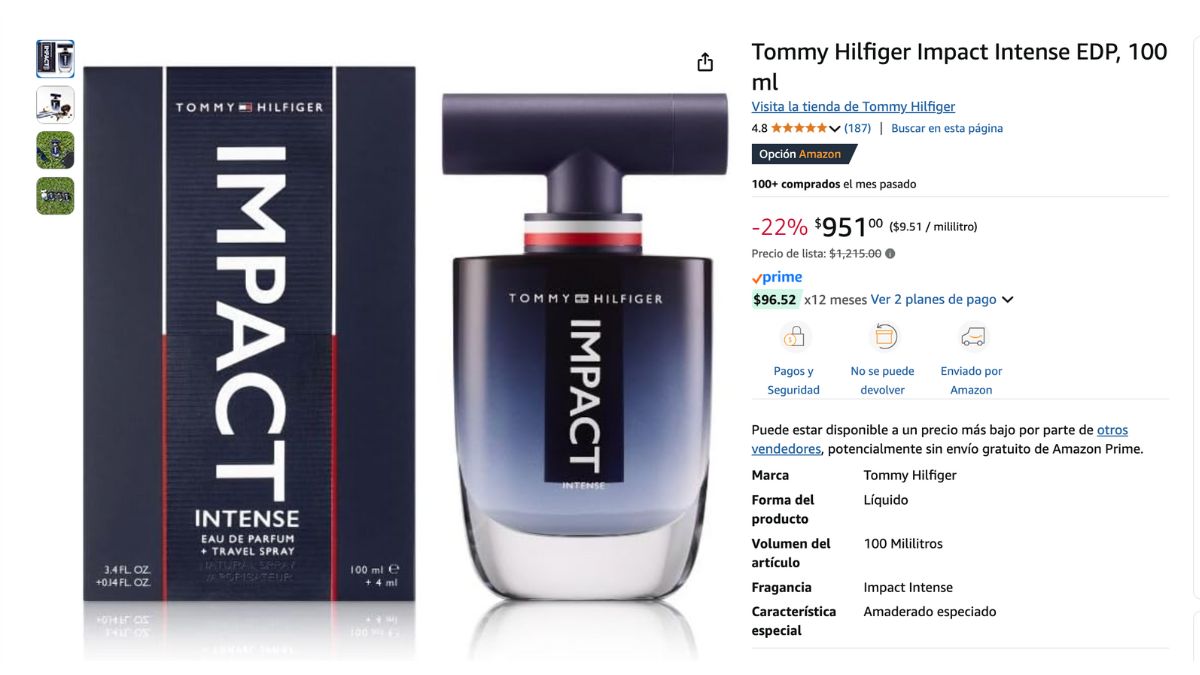
Task: Click the star rating icons
Action: tap(798, 128)
